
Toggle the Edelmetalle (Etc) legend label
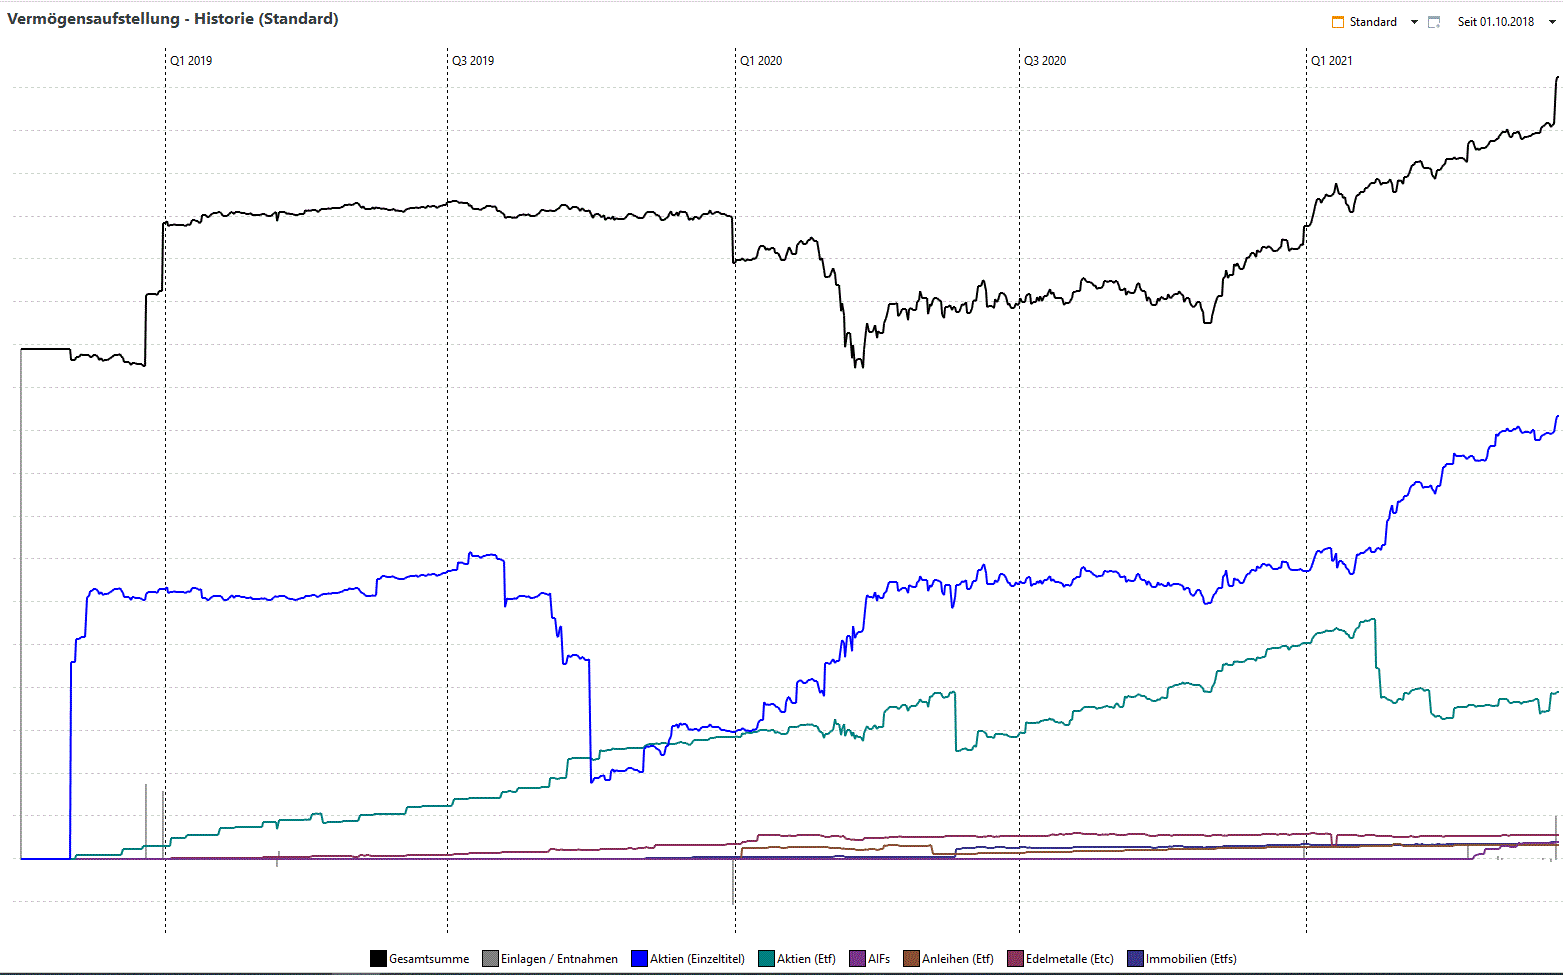click(1070, 959)
